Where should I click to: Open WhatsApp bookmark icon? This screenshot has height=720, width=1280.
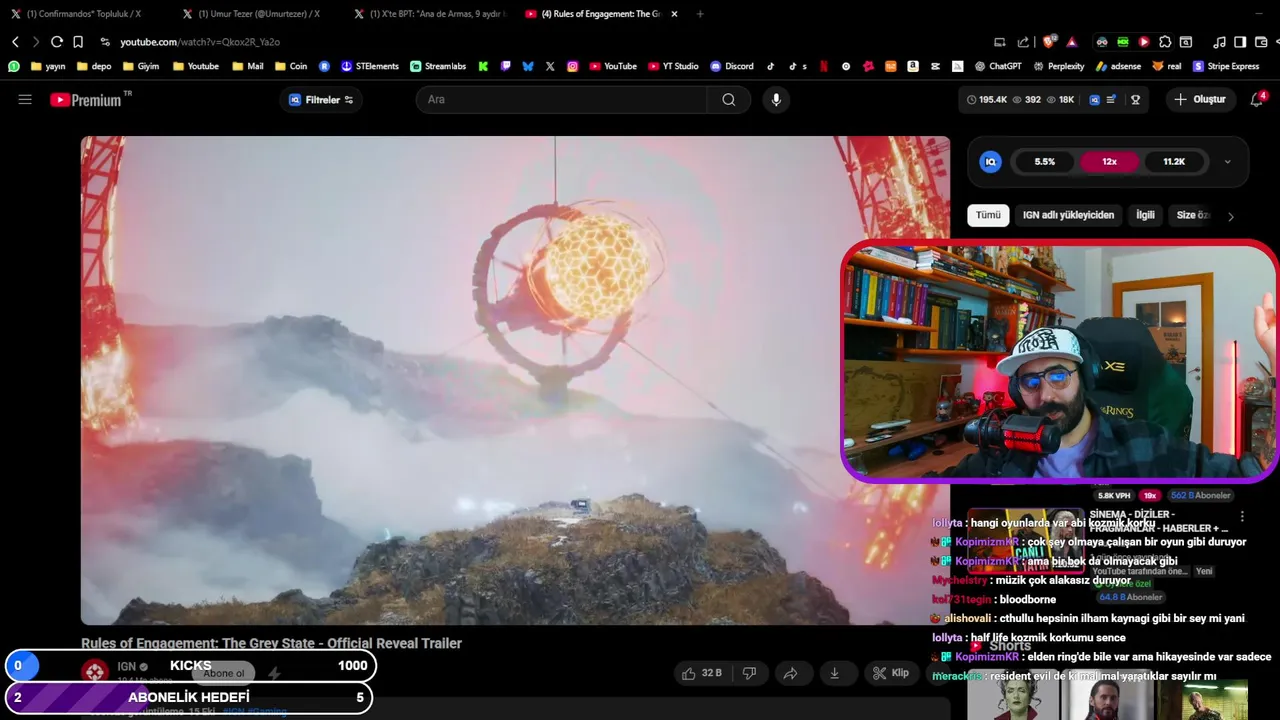pyautogui.click(x=14, y=66)
